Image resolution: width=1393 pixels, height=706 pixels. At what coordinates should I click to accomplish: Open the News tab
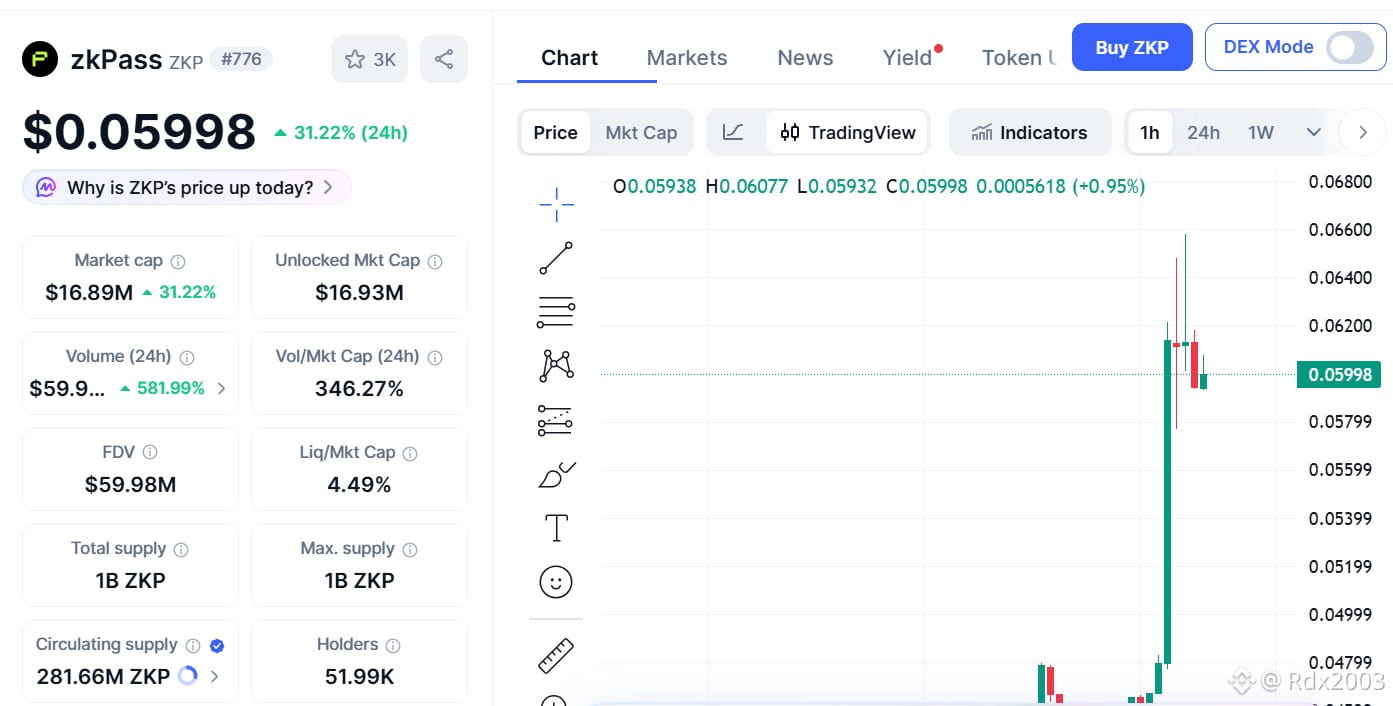[x=805, y=58]
